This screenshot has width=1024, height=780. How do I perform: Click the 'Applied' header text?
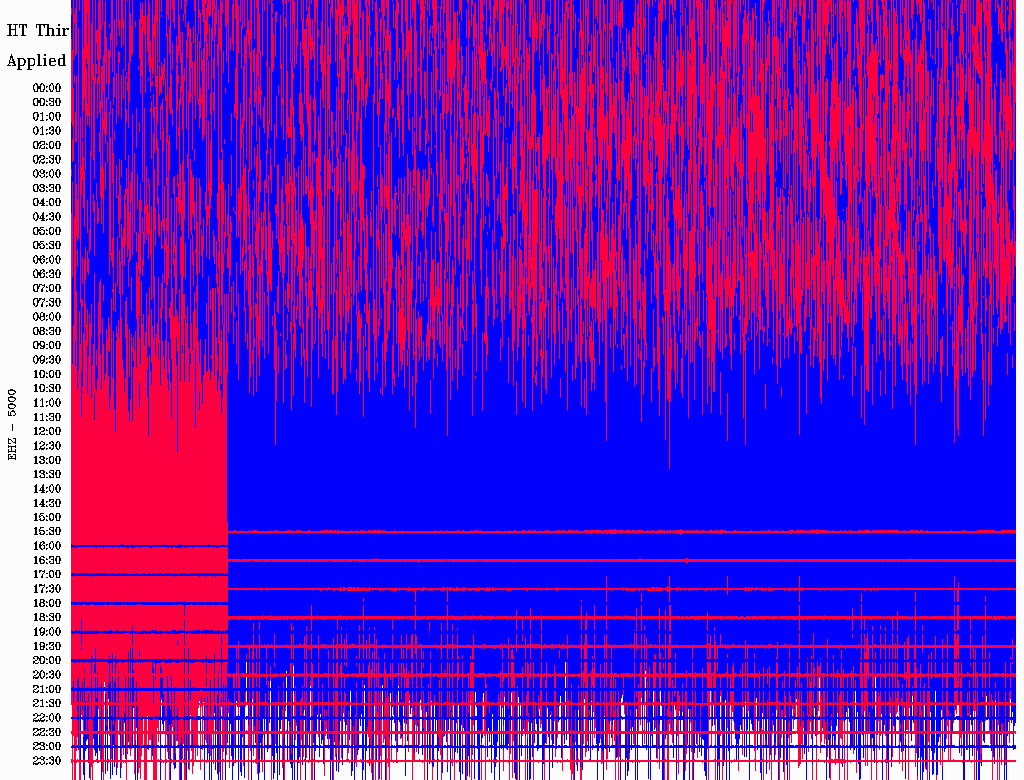[37, 61]
